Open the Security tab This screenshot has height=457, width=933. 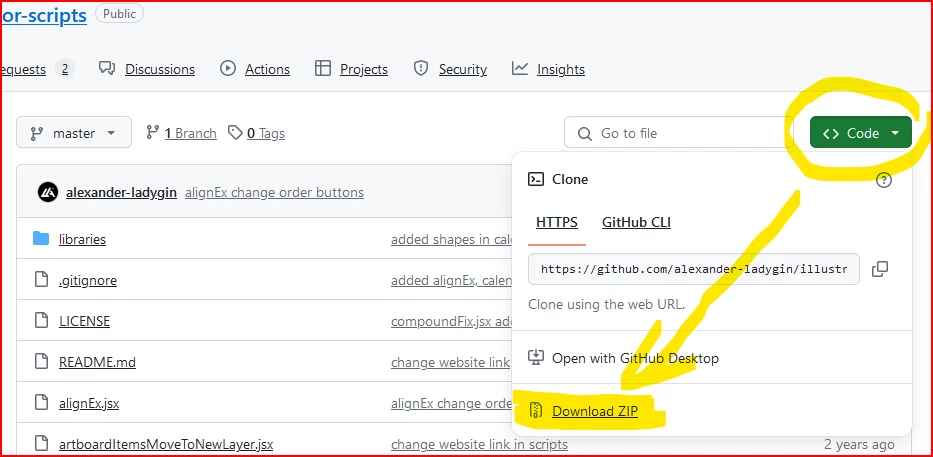463,70
